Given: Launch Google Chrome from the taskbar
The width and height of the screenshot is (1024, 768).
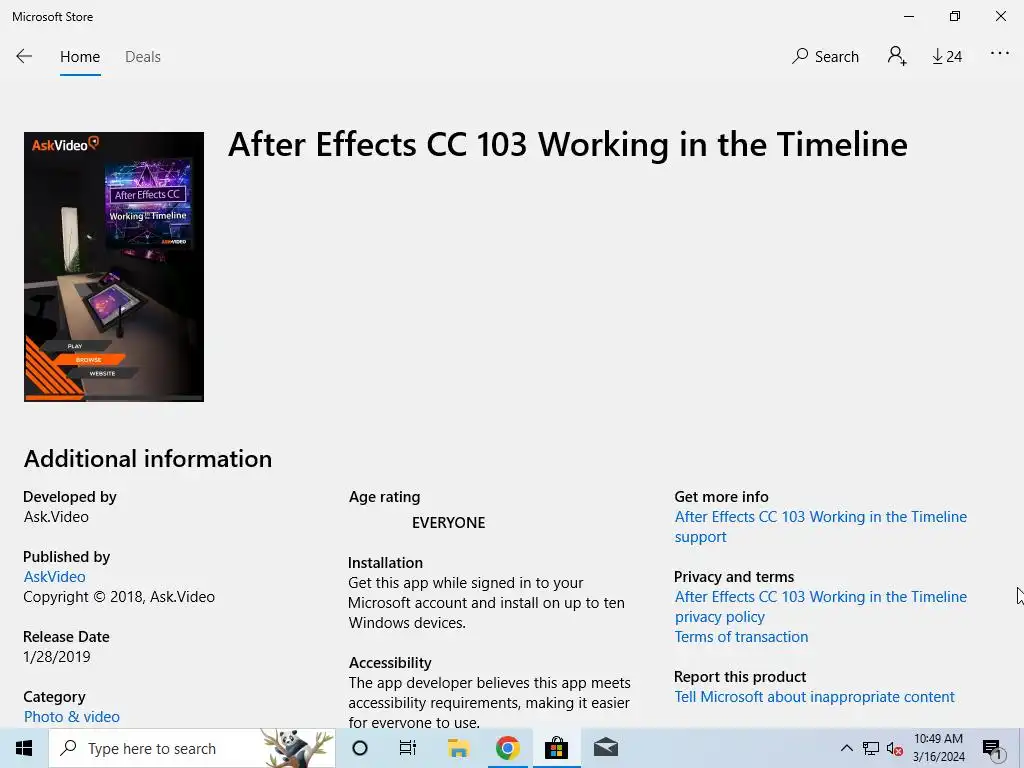Looking at the screenshot, I should pos(507,748).
